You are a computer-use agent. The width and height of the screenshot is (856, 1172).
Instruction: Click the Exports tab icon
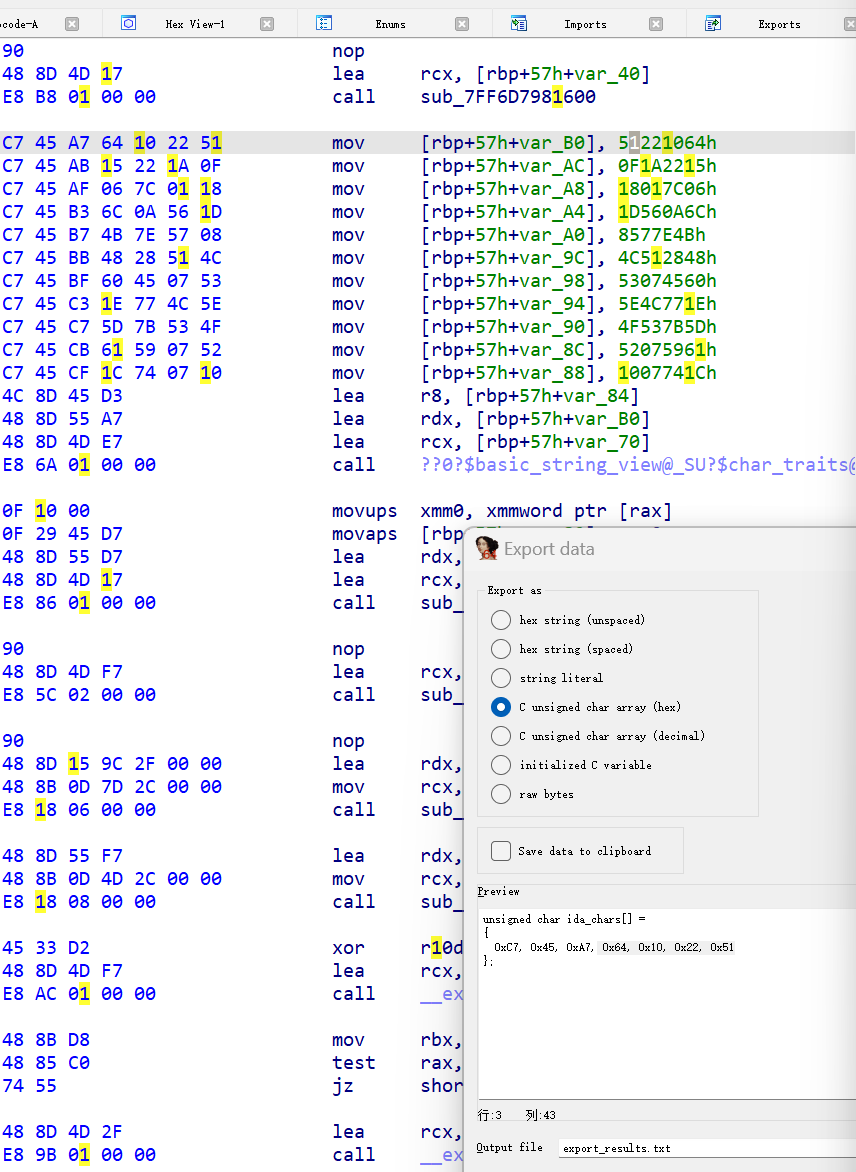[713, 23]
